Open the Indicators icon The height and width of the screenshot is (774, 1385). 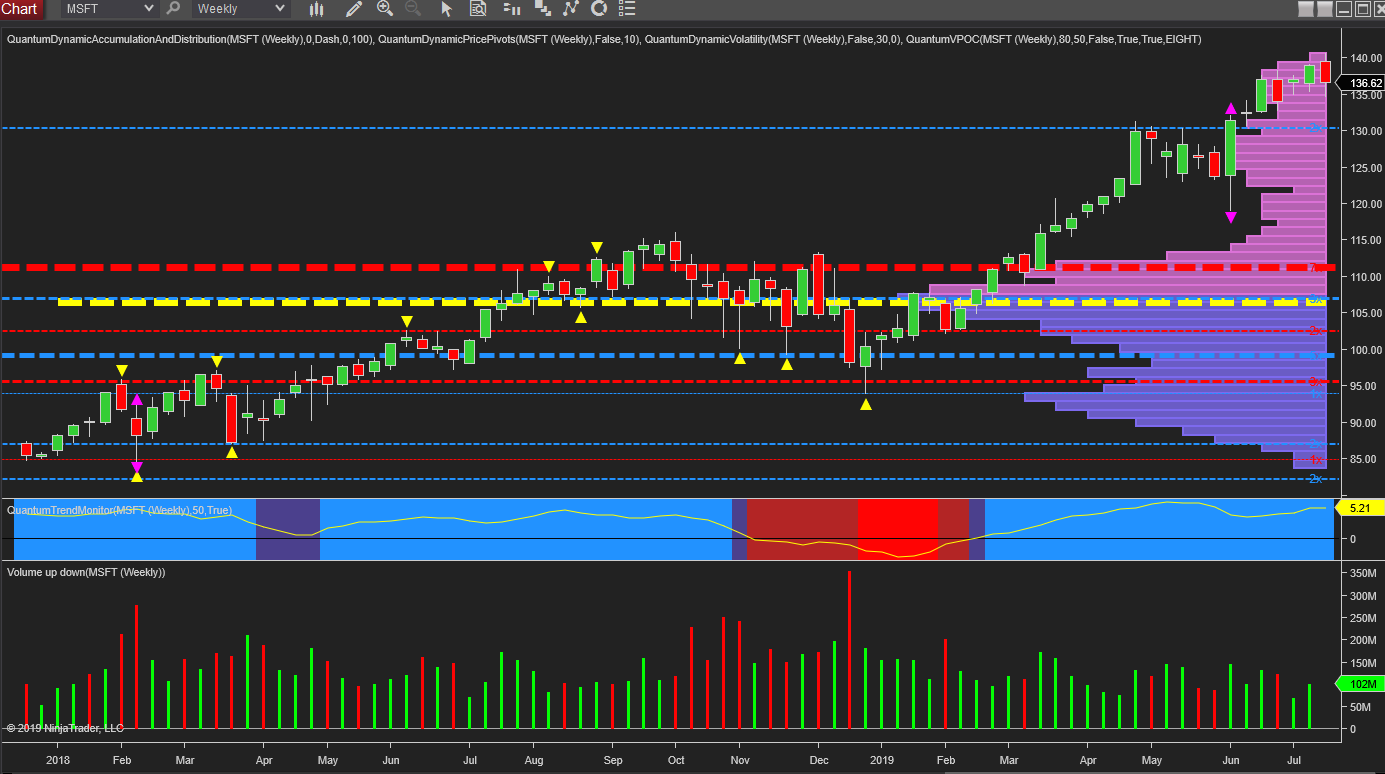click(x=571, y=9)
